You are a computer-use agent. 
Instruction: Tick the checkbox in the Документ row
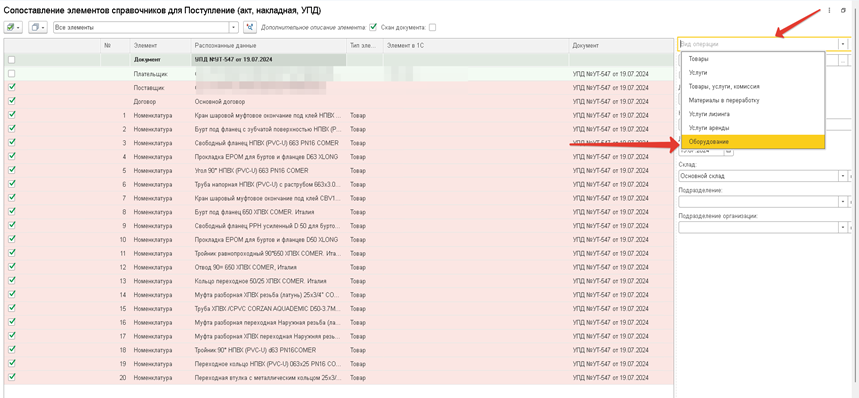[x=12, y=59]
